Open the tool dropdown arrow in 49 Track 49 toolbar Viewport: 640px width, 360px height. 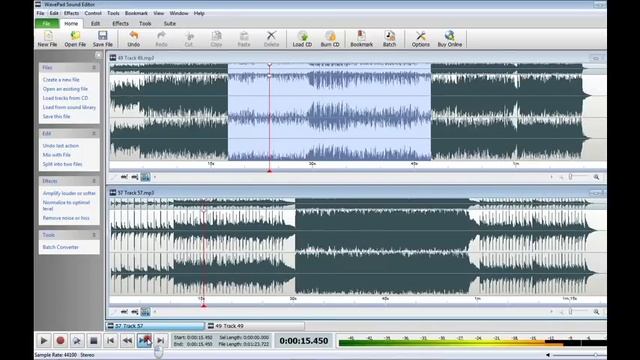pyautogui.click(x=155, y=177)
